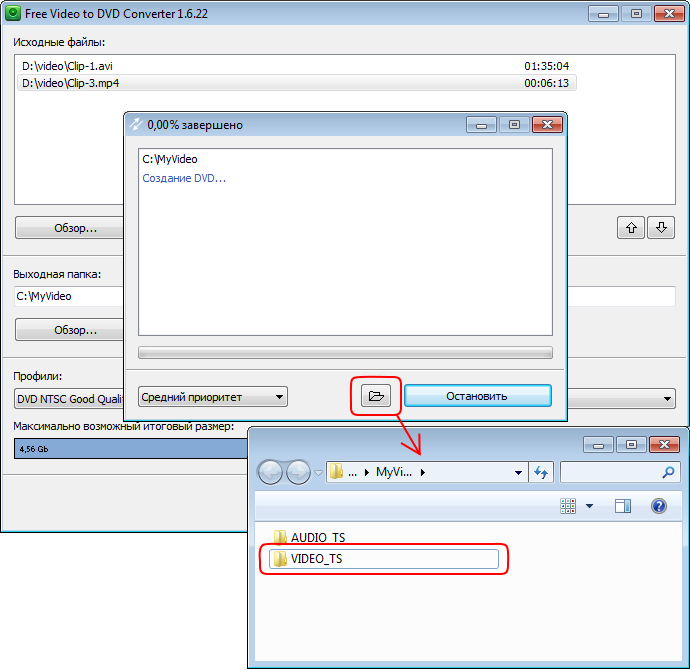The image size is (690, 670).
Task: Toggle the Explorer preview pane icon
Action: 622,507
